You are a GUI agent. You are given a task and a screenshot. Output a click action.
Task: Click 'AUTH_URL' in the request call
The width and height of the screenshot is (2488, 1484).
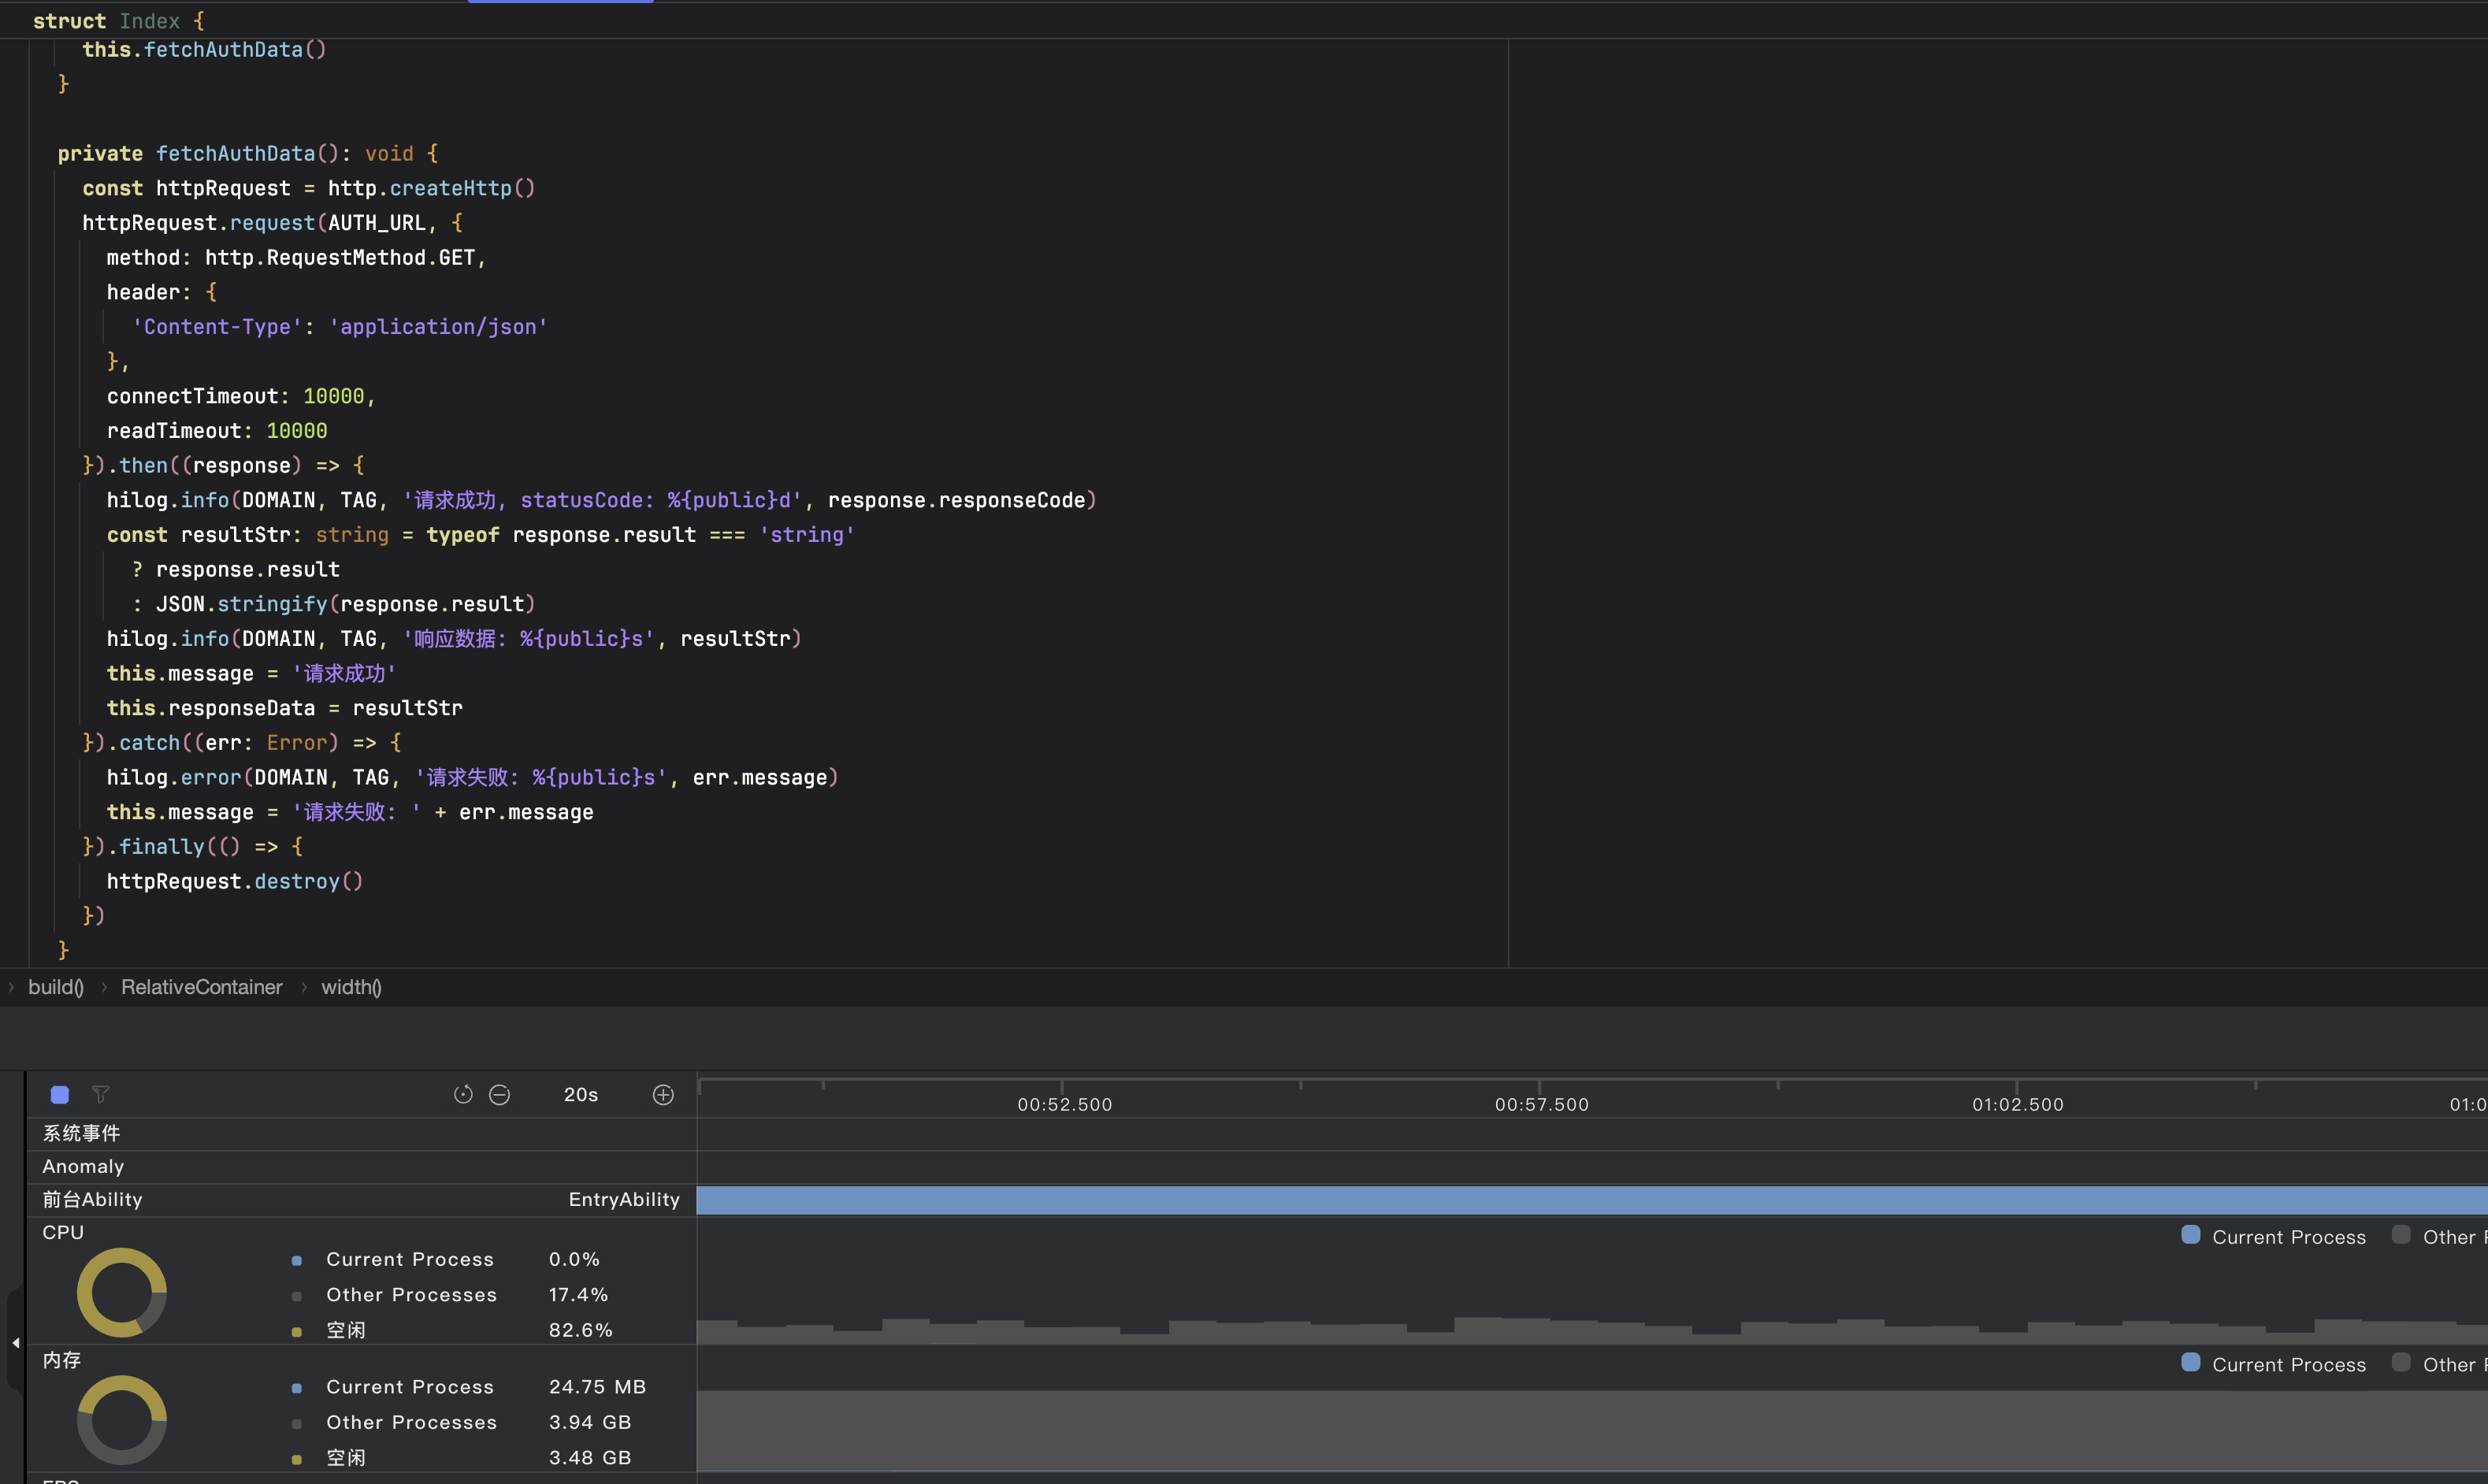pos(377,222)
